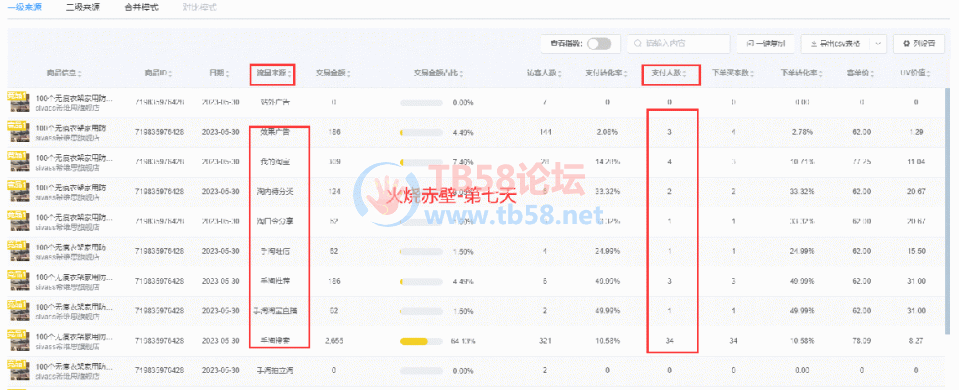Sort by 日期 column arrows
The width and height of the screenshot is (959, 390).
(x=227, y=74)
